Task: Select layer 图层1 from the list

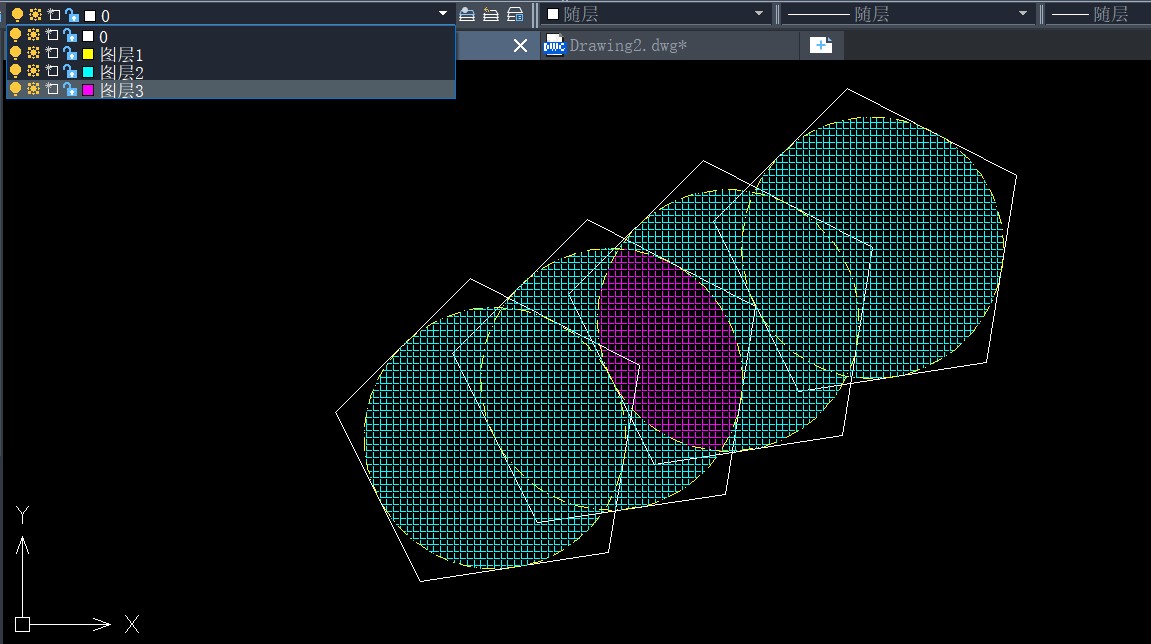Action: click(x=231, y=54)
